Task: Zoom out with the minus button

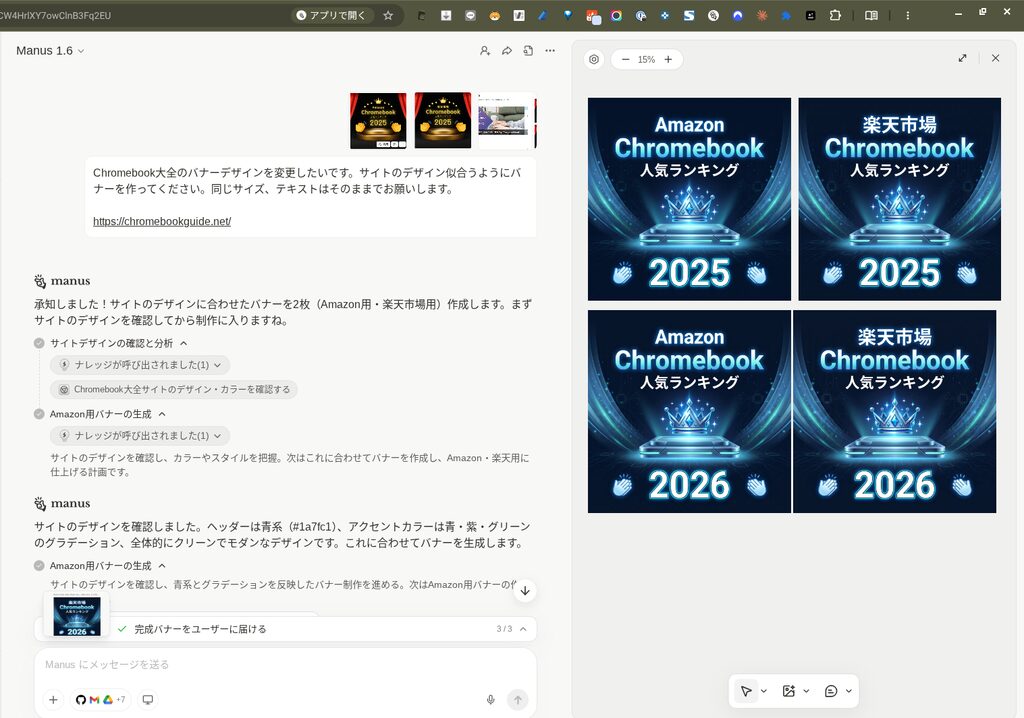Action: [626, 59]
